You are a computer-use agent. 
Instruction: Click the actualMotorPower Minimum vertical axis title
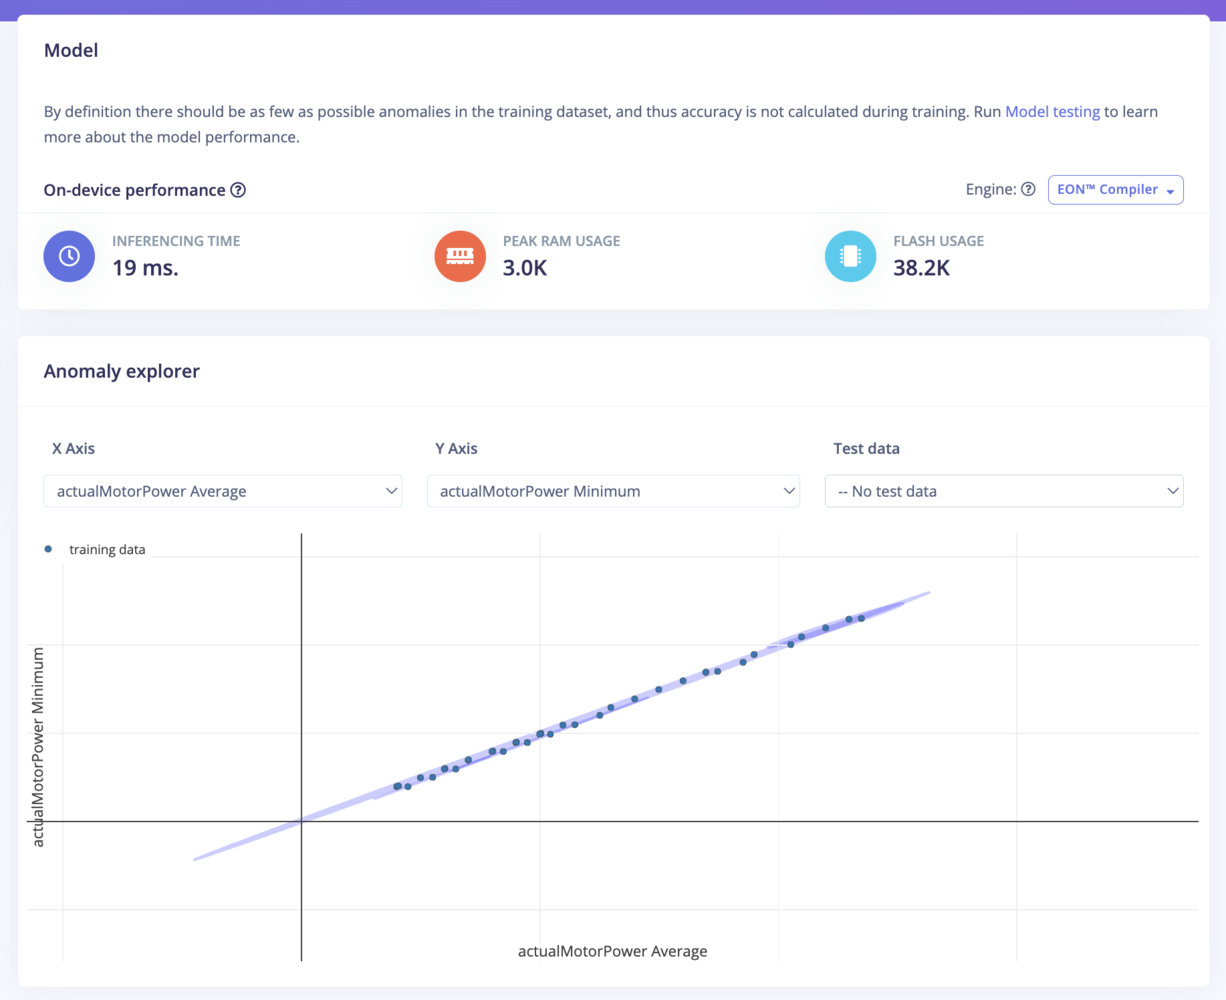(38, 747)
